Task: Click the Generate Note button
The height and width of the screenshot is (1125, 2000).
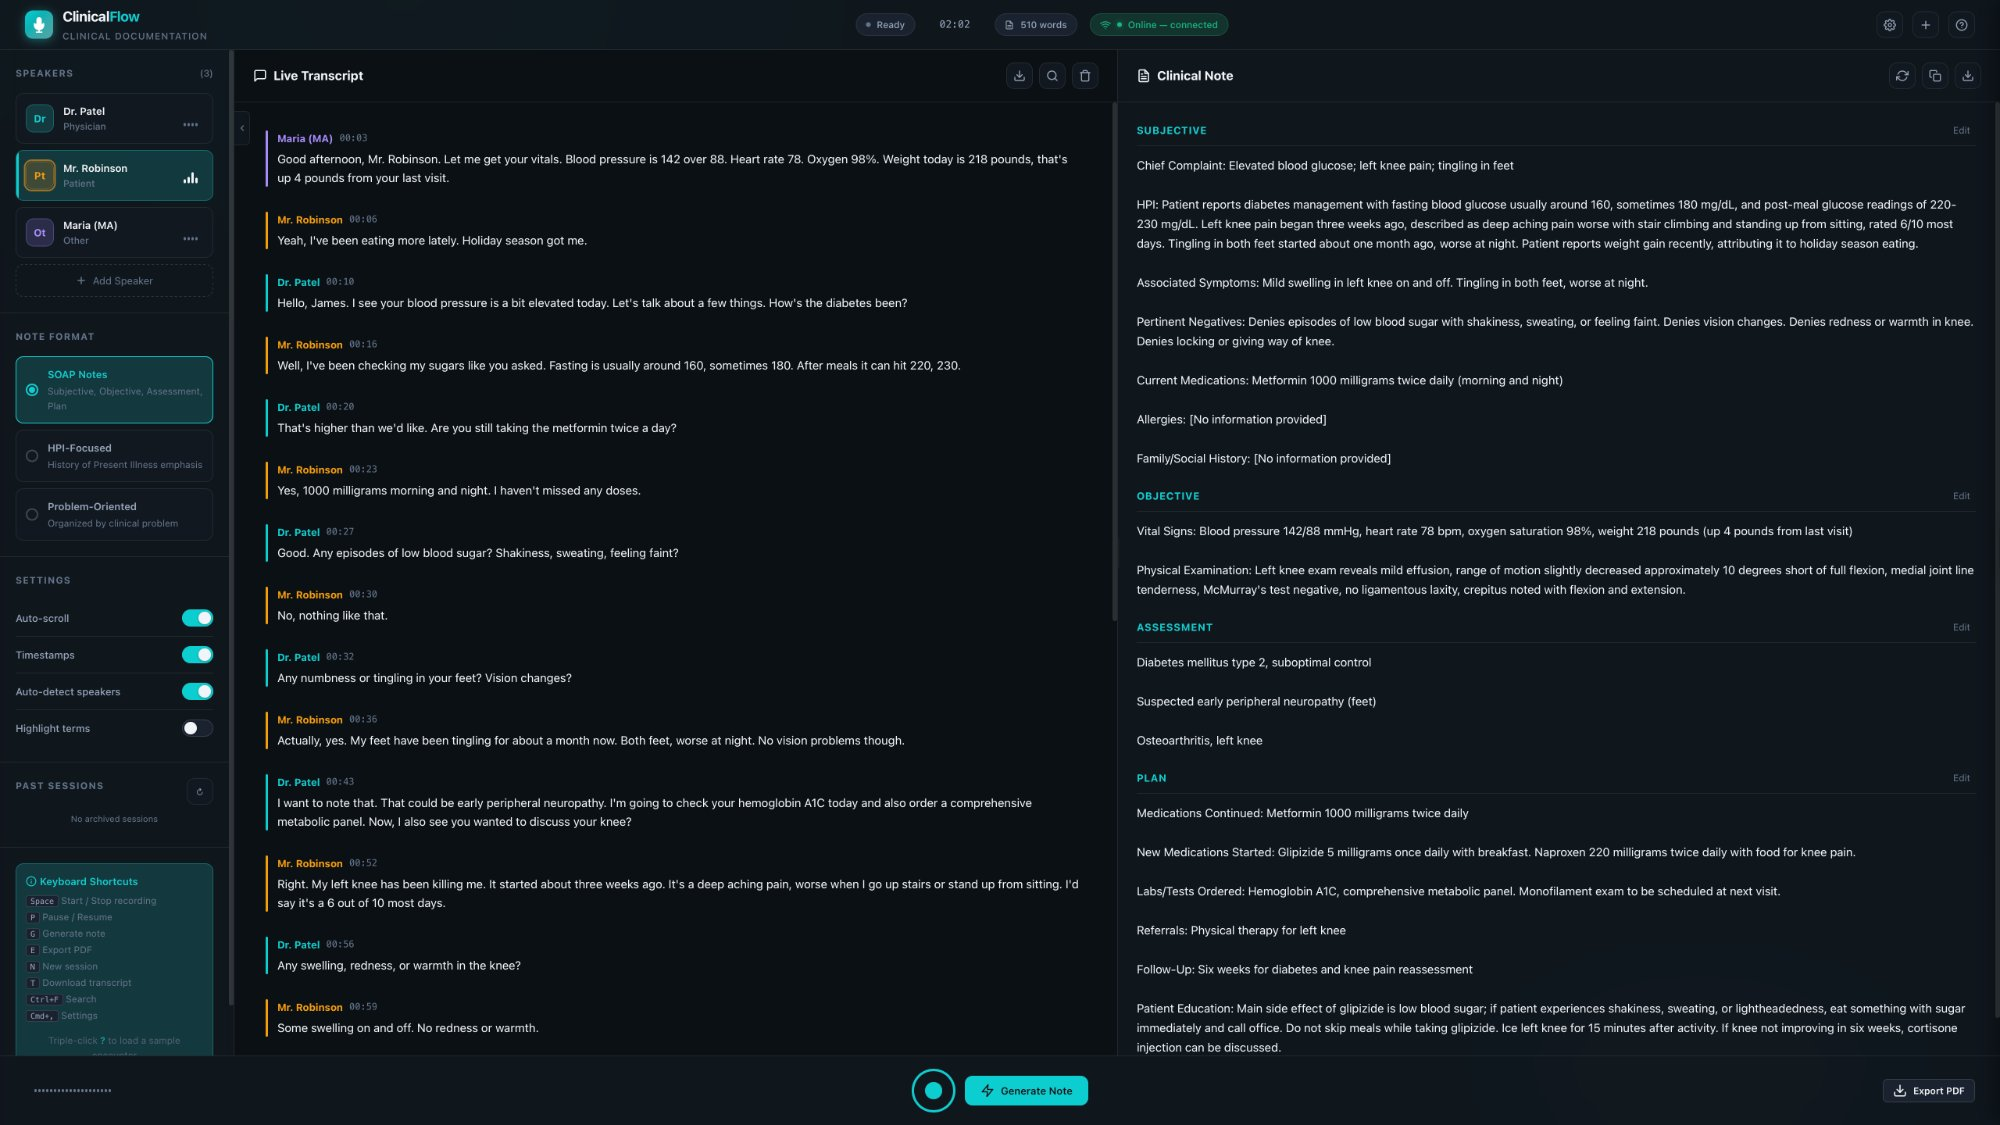Action: pos(1026,1091)
